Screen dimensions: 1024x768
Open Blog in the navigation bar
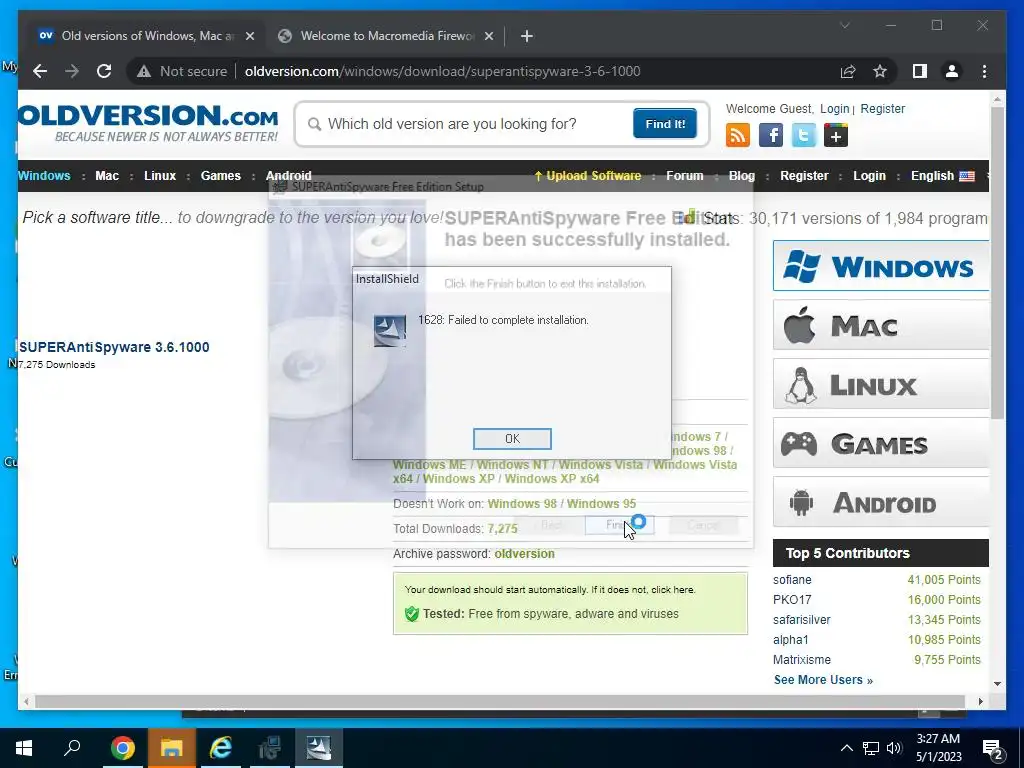(741, 176)
